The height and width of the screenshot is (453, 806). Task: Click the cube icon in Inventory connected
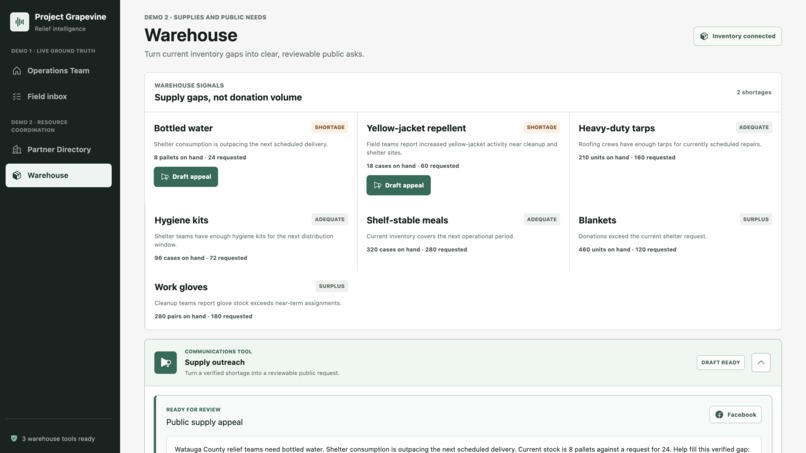[704, 36]
